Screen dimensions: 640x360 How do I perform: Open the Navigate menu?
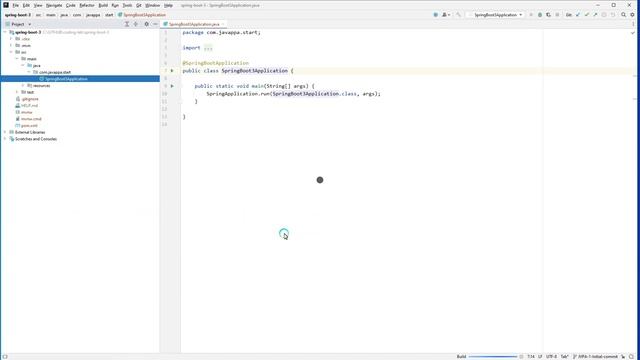[53, 5]
